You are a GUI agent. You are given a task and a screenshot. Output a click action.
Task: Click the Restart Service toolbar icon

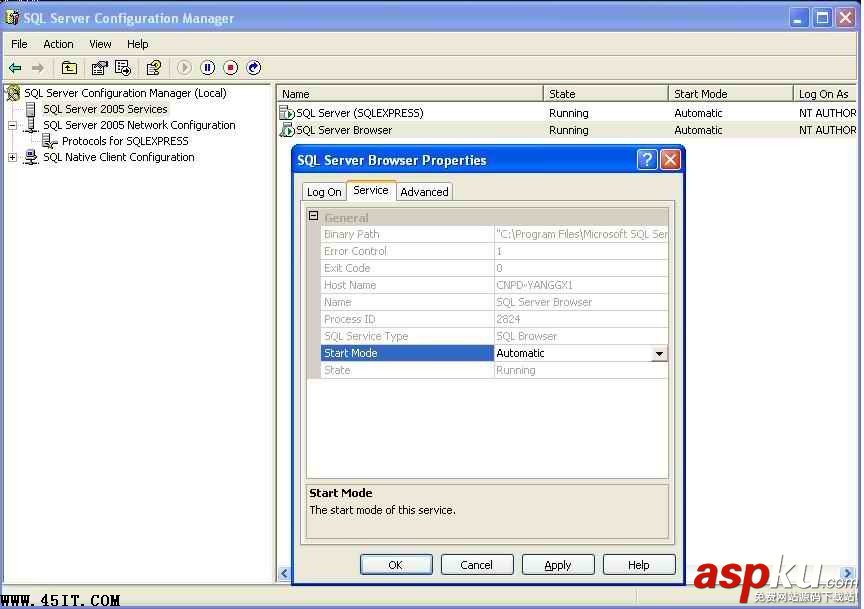point(253,68)
